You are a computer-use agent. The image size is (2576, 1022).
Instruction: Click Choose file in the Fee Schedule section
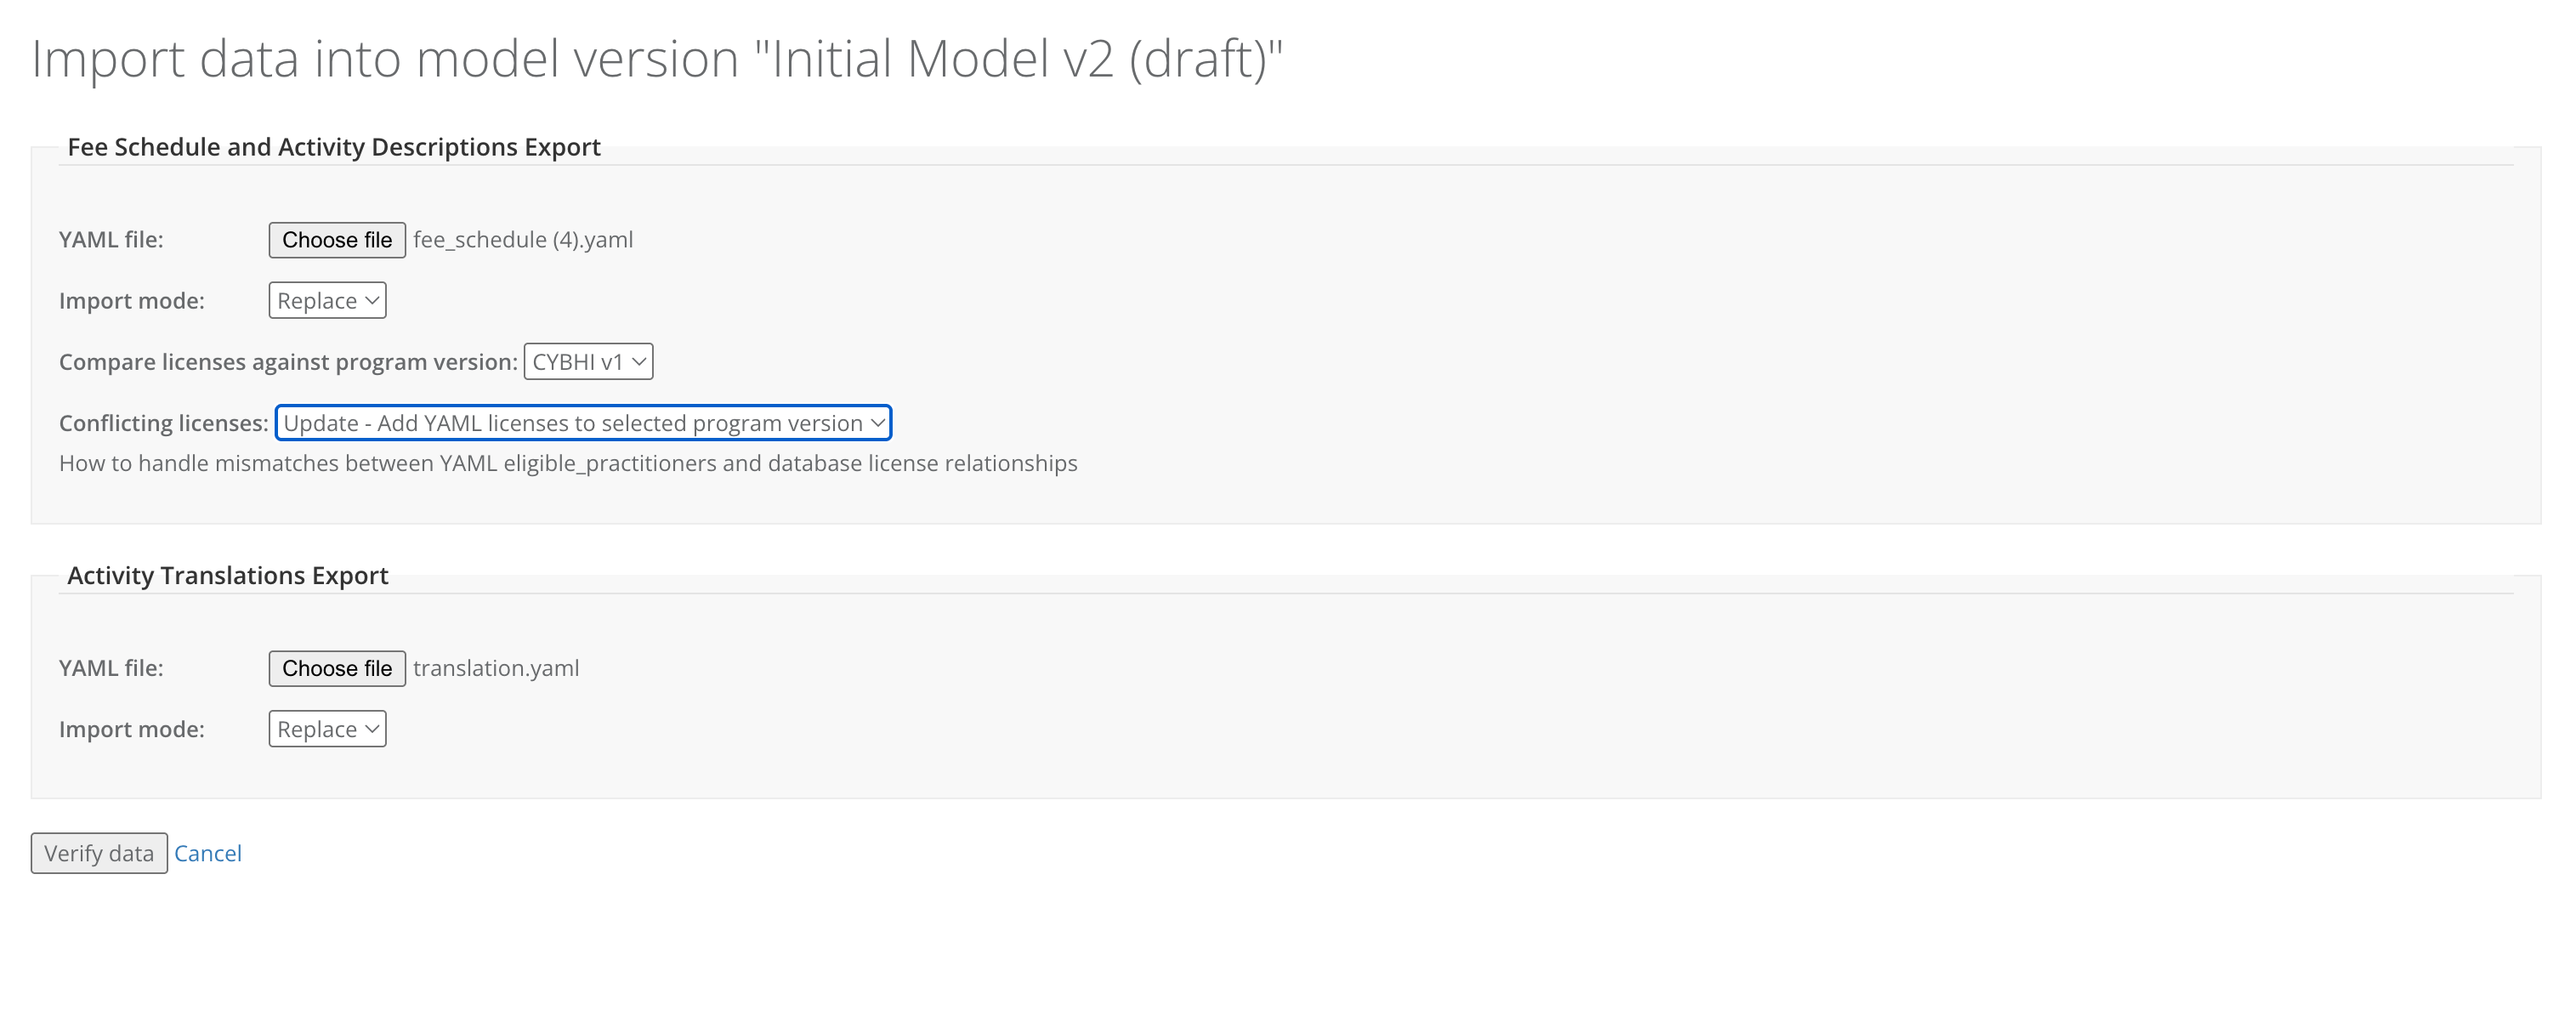336,240
